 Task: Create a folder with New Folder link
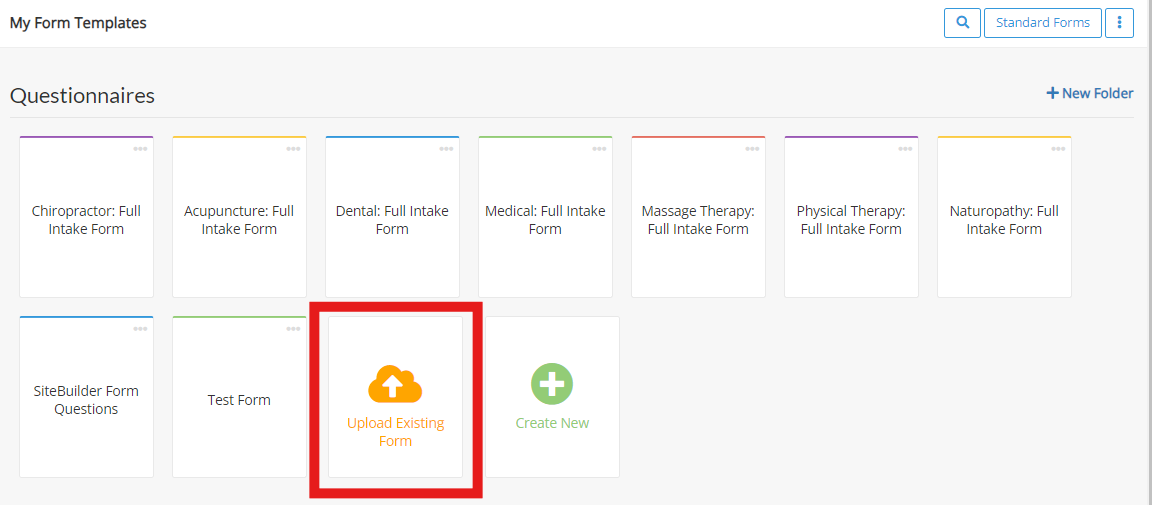[1089, 93]
